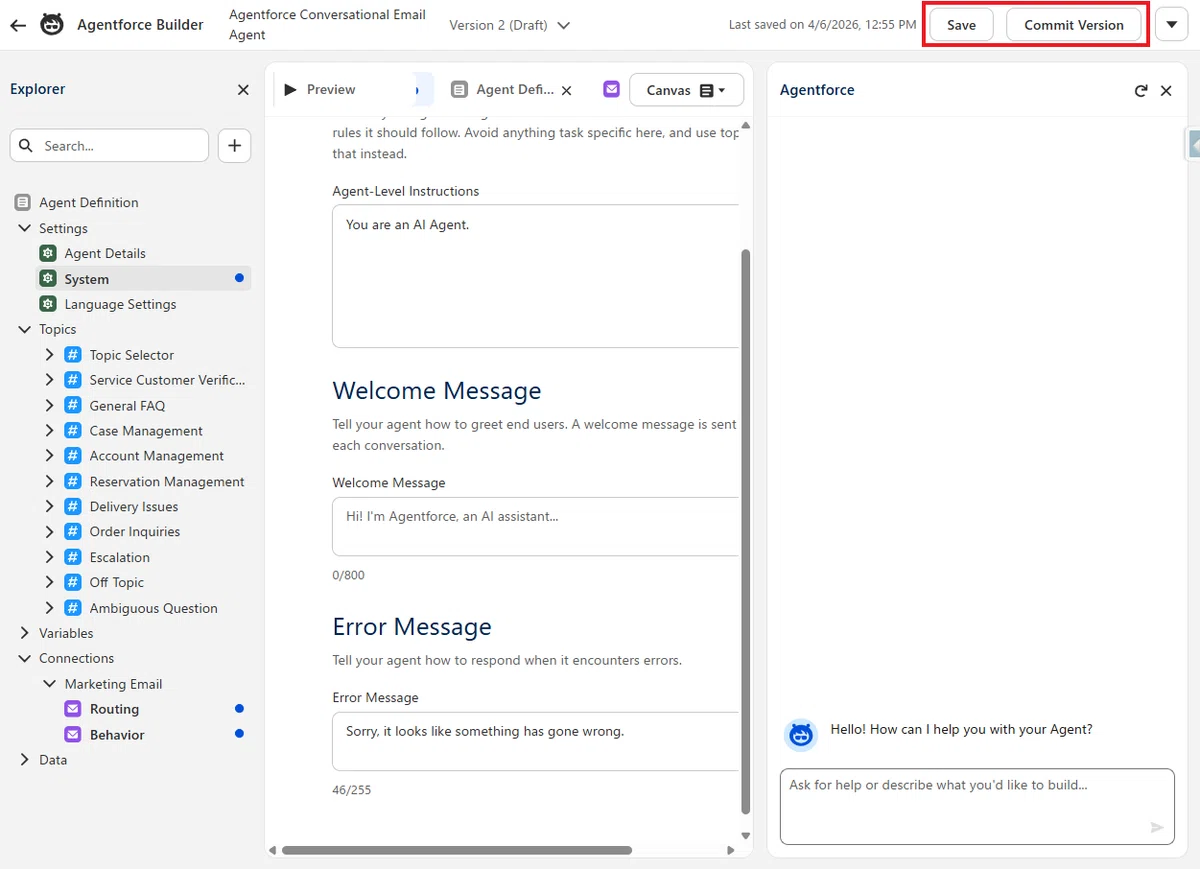The width and height of the screenshot is (1200, 869).
Task: Open the Version 2 (Draft) dropdown
Action: point(510,25)
